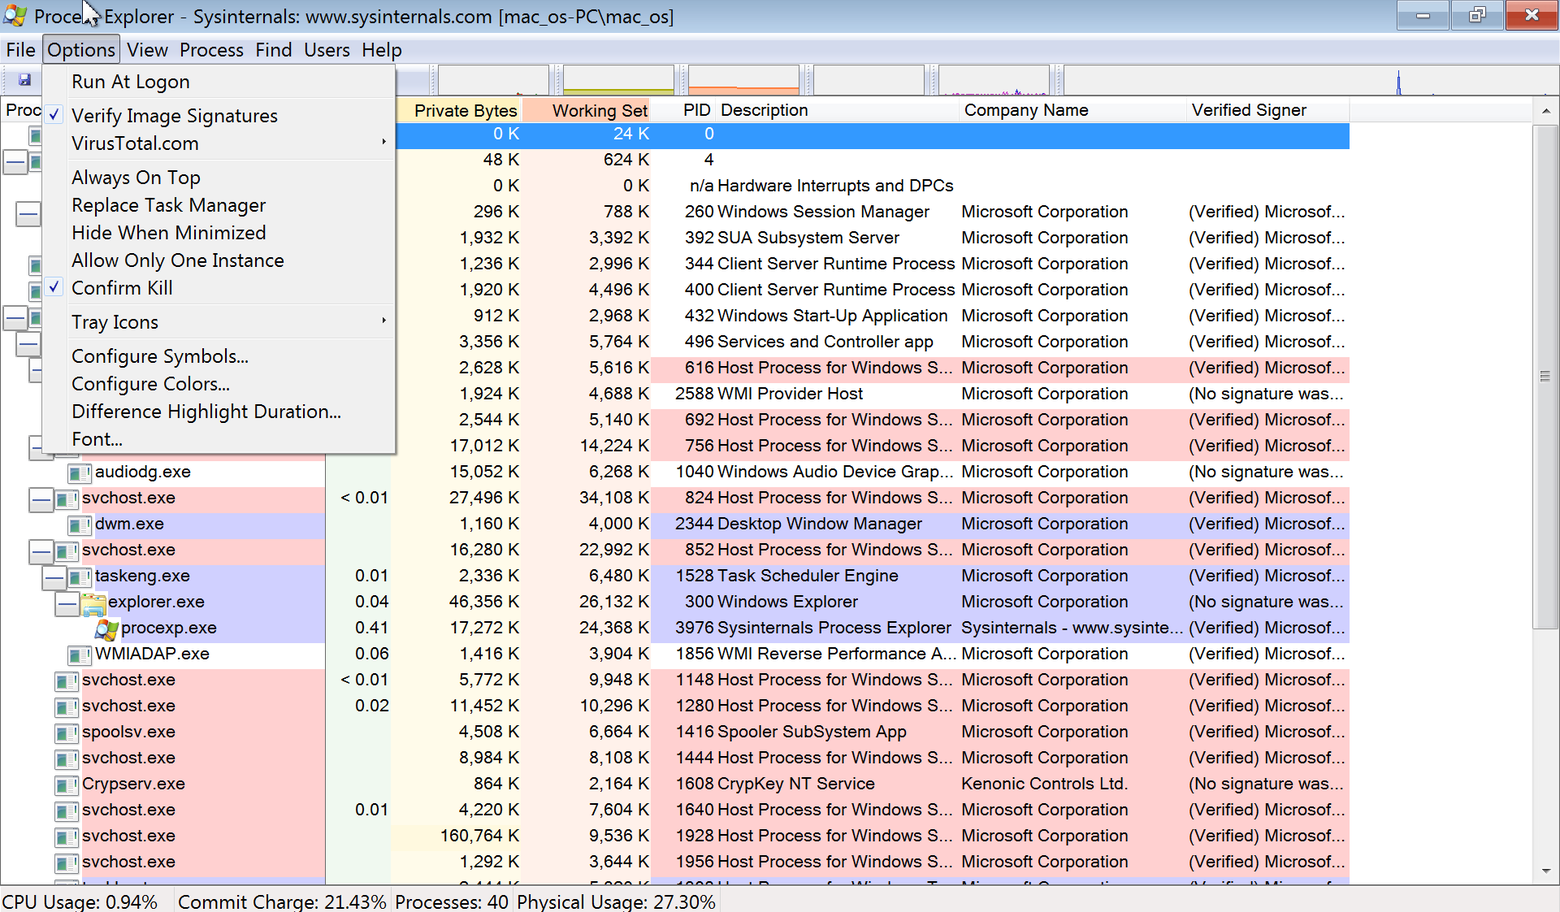1560x912 pixels.
Task: Click the icon of svchost.exe PID 1444
Action: point(67,758)
